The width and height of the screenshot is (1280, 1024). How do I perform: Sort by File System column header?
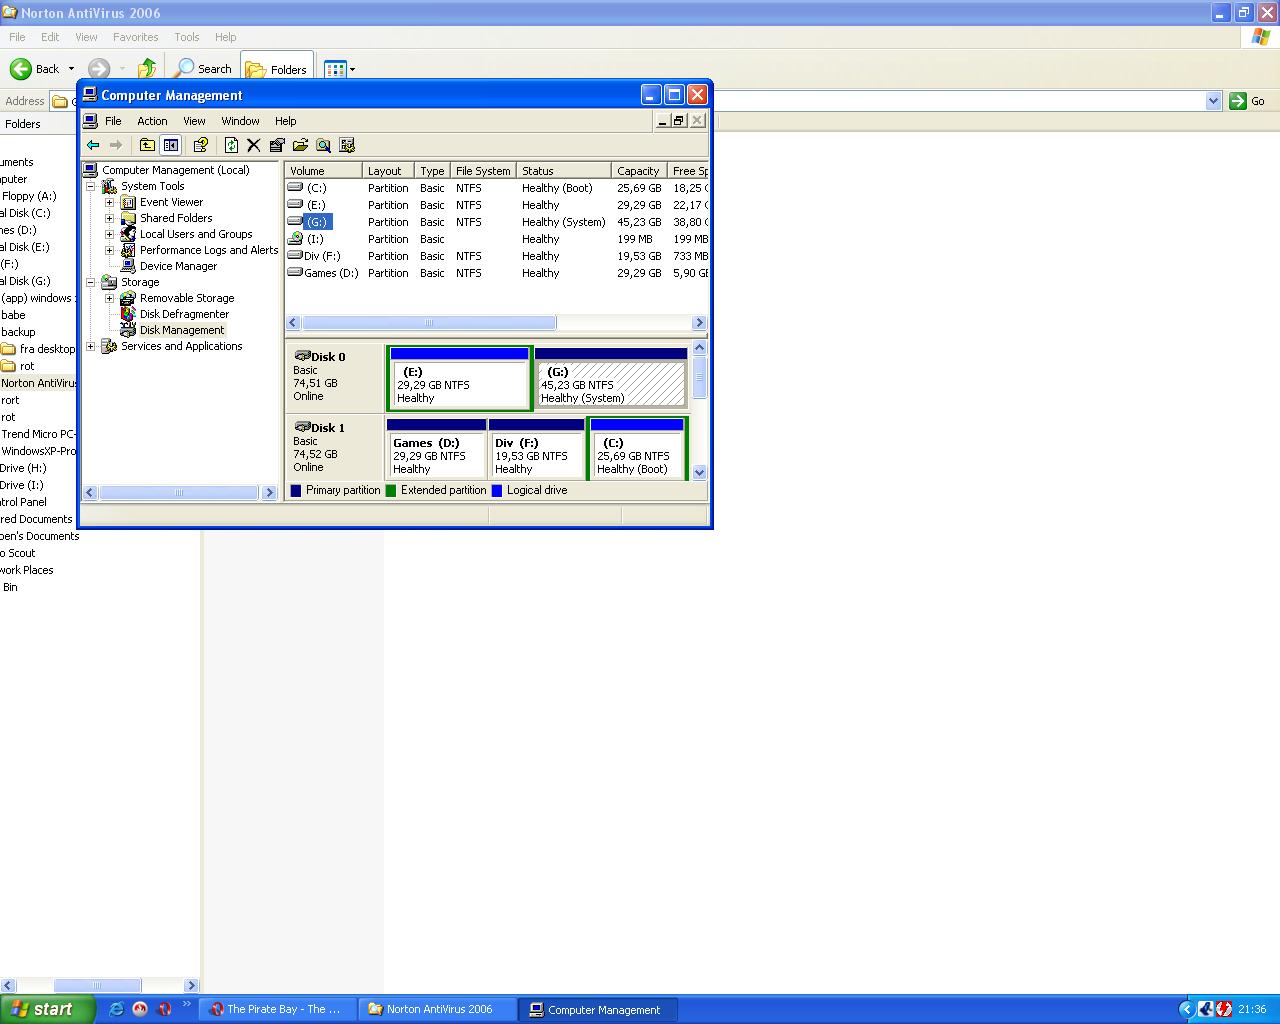483,171
